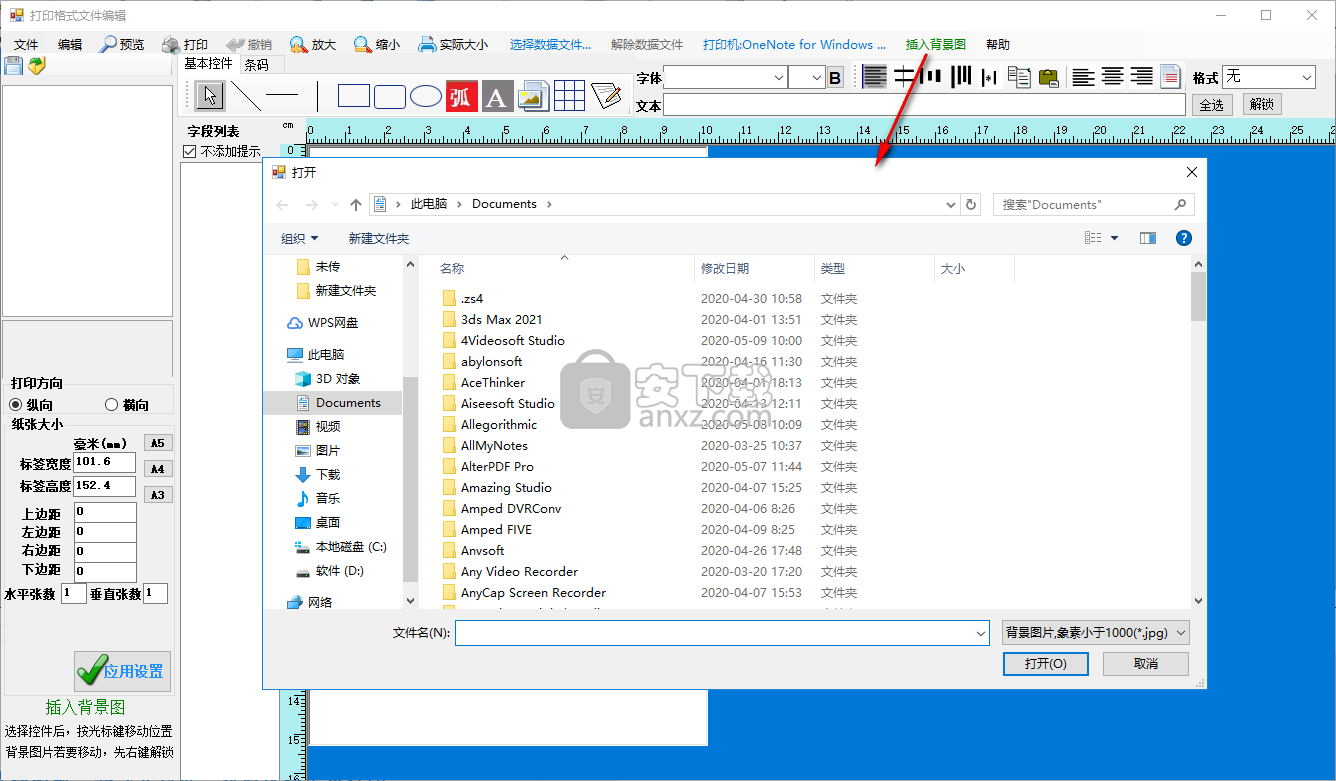Expand the address bar history dropdown
The image size is (1336, 781).
coord(951,204)
